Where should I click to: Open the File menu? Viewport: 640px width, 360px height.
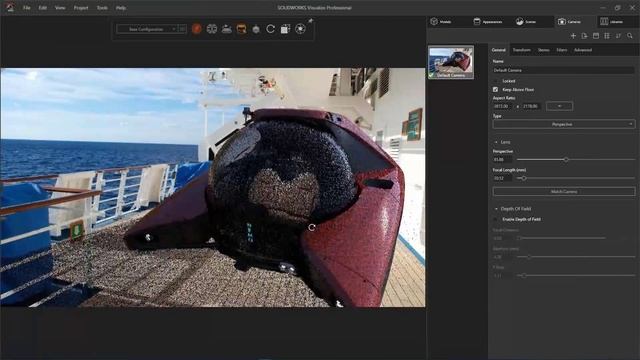pyautogui.click(x=27, y=8)
